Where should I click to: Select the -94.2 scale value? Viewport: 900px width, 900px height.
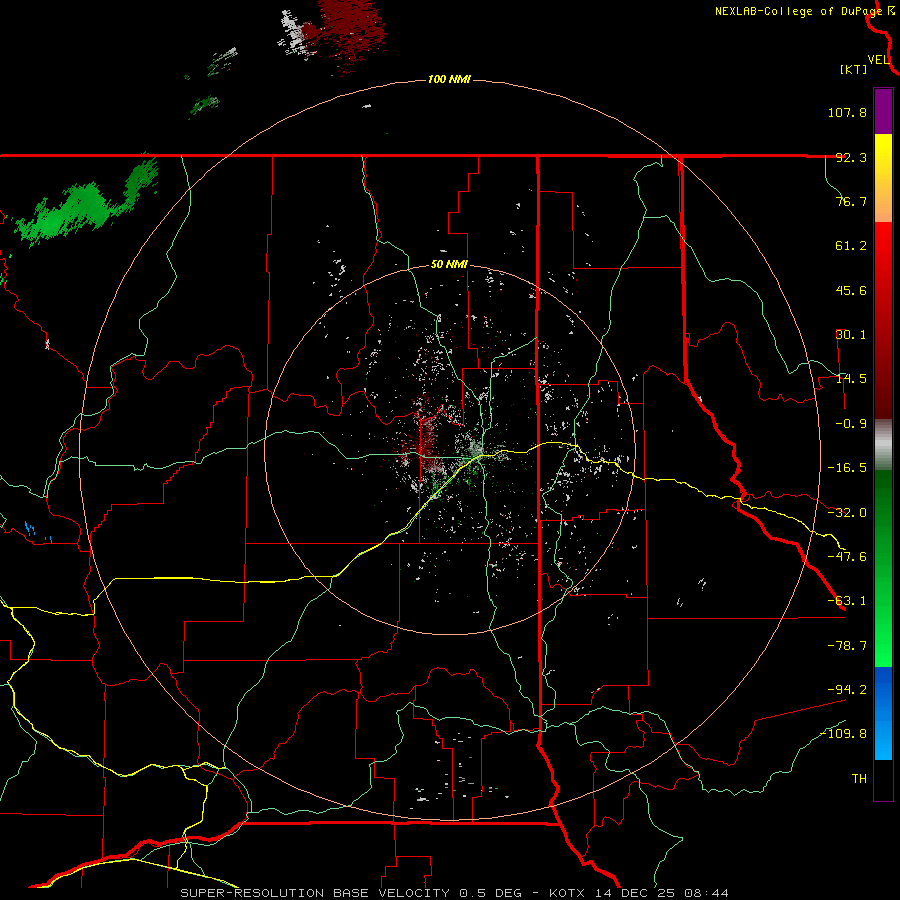coord(847,689)
